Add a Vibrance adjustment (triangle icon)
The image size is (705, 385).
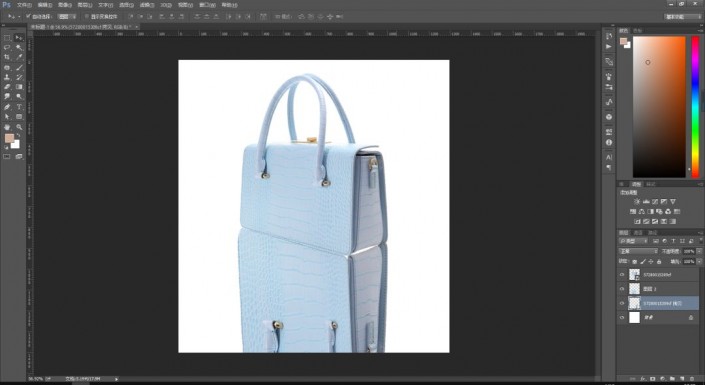coord(673,201)
